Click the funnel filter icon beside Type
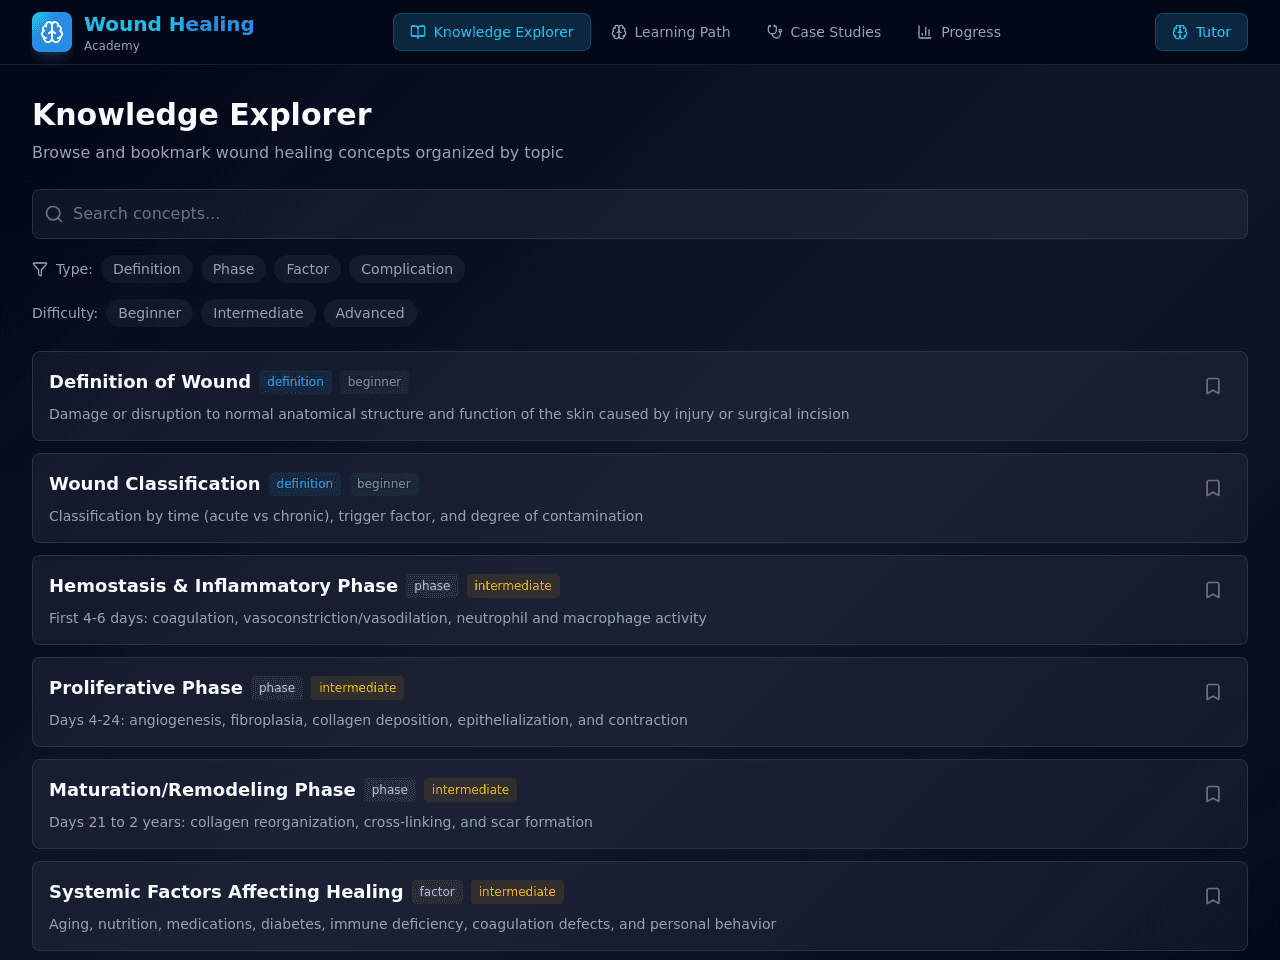The image size is (1280, 960). click(40, 269)
